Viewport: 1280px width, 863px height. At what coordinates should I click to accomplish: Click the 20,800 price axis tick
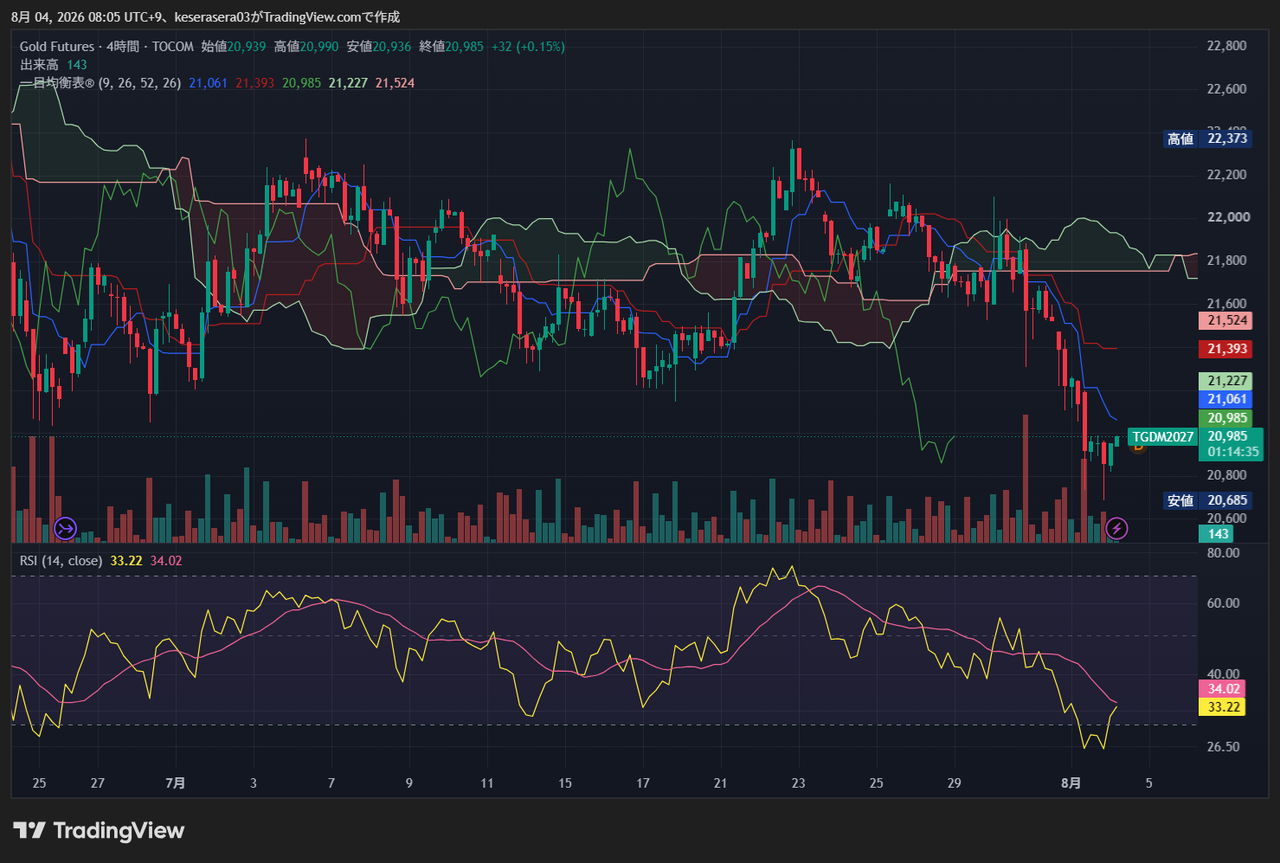[x=1227, y=475]
